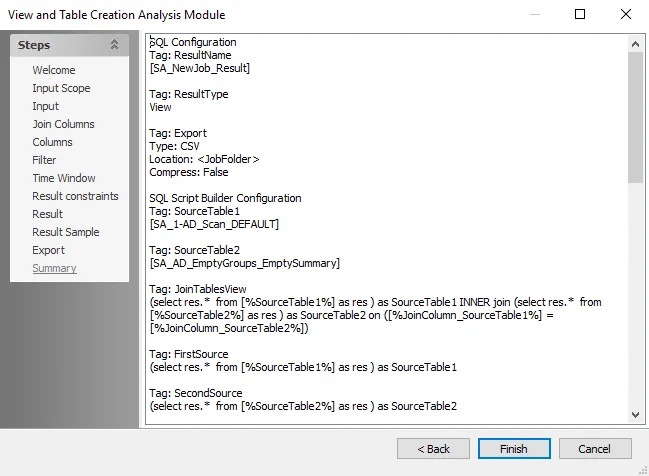Screen dimensions: 649x476
Task: Click the 'Location: <JobFolder>' line
Action: click(x=204, y=159)
